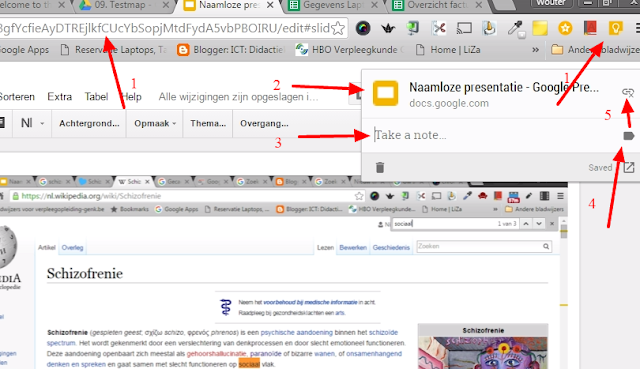
Task: Click the docs.google.com text in Keep popup
Action: coord(449,103)
